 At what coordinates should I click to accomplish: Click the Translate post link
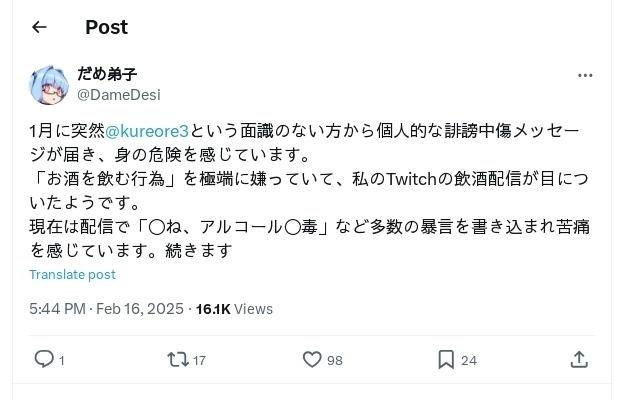click(72, 274)
